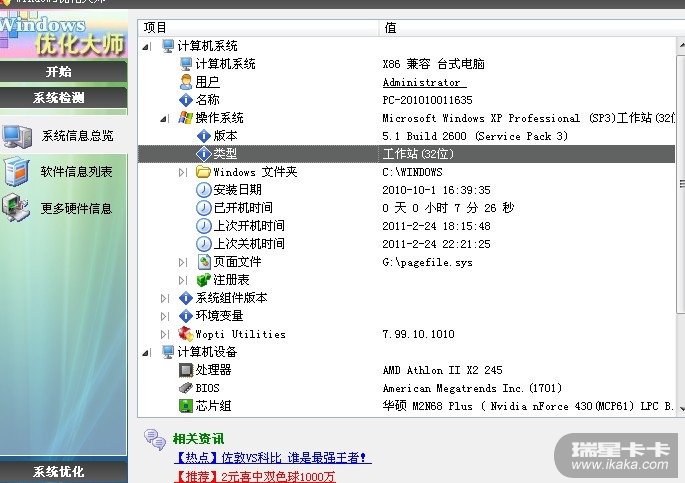Click the 名称 info icon
685x483 pixels.
coord(186,100)
